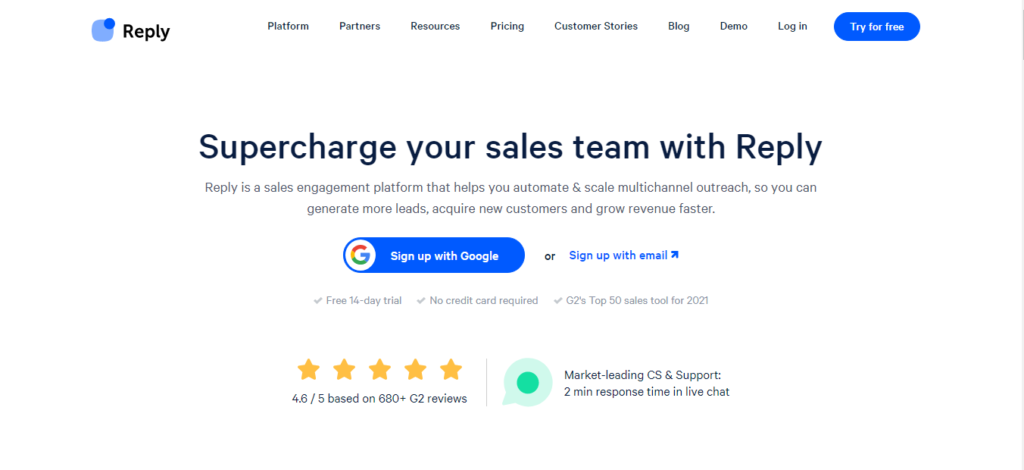
Task: Click the Log in link
Action: pyautogui.click(x=792, y=26)
